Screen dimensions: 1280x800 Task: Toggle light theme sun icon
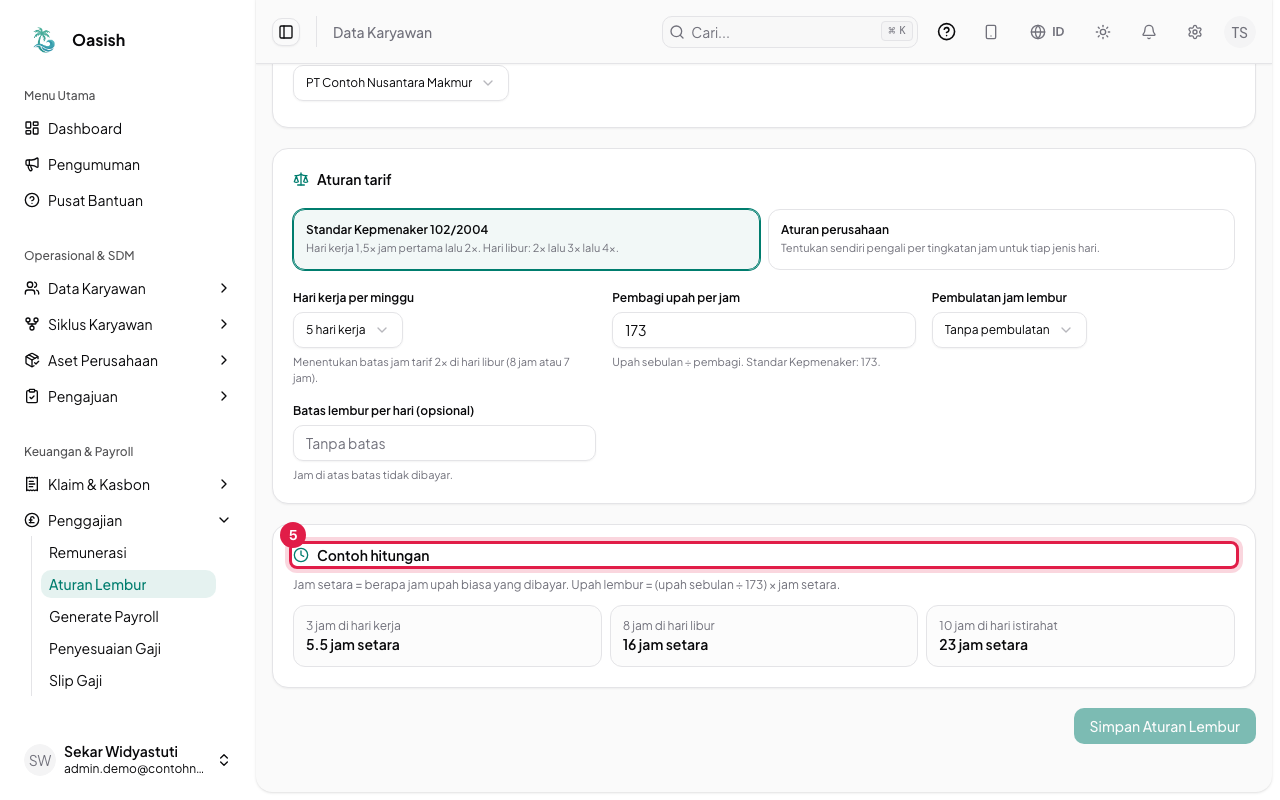pyautogui.click(x=1103, y=32)
